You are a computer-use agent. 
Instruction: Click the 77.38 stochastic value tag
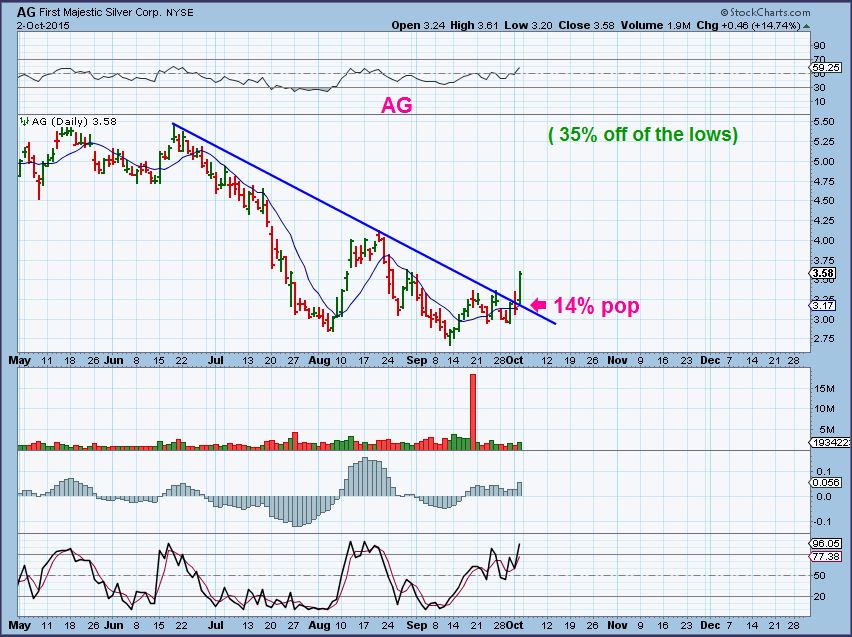[x=826, y=557]
